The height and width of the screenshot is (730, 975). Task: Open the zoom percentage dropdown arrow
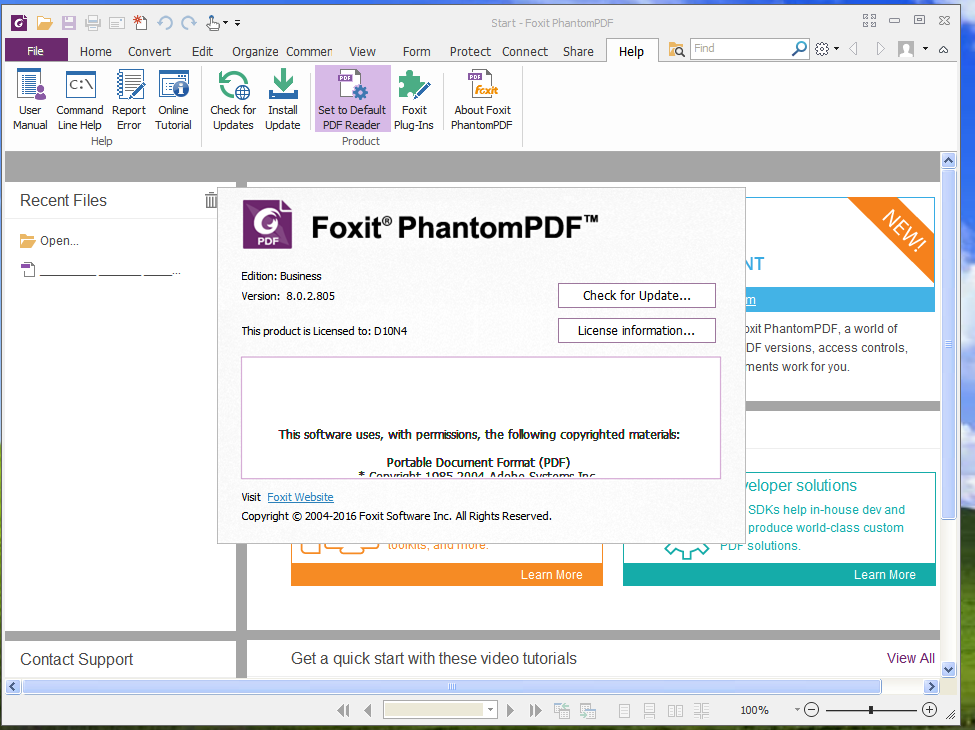[797, 709]
